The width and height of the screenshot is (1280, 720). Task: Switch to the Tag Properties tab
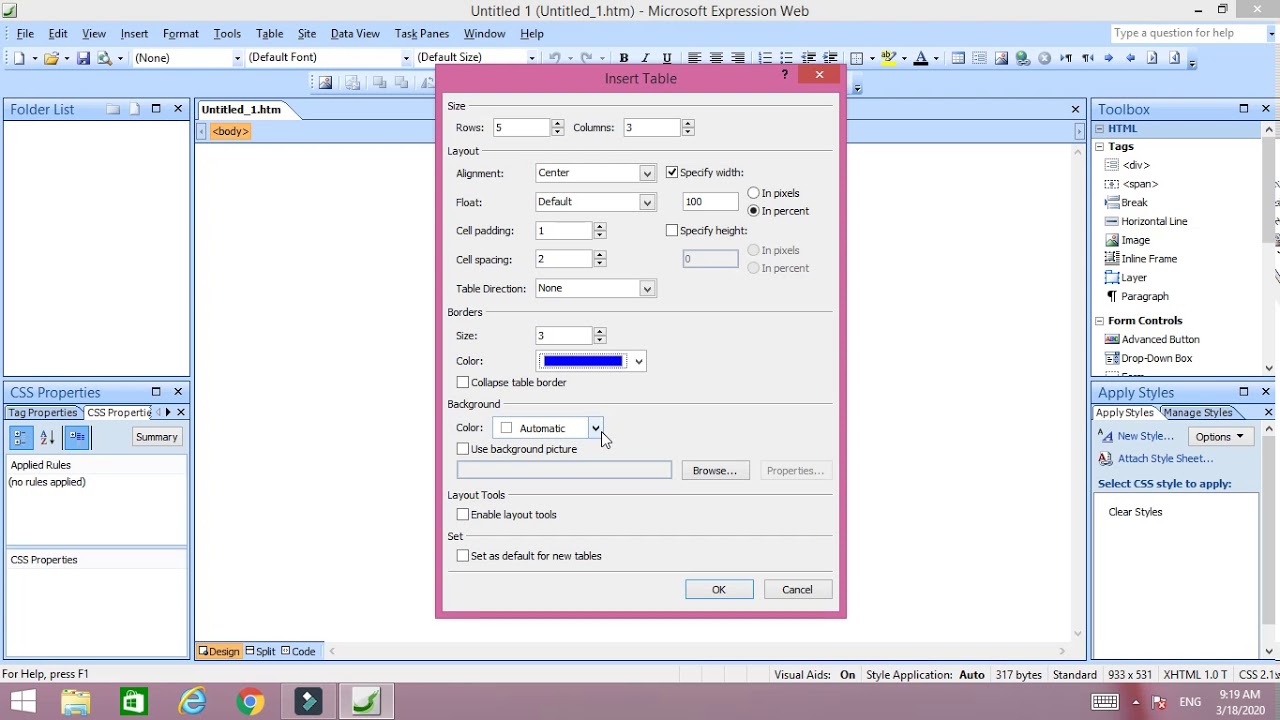[x=43, y=413]
